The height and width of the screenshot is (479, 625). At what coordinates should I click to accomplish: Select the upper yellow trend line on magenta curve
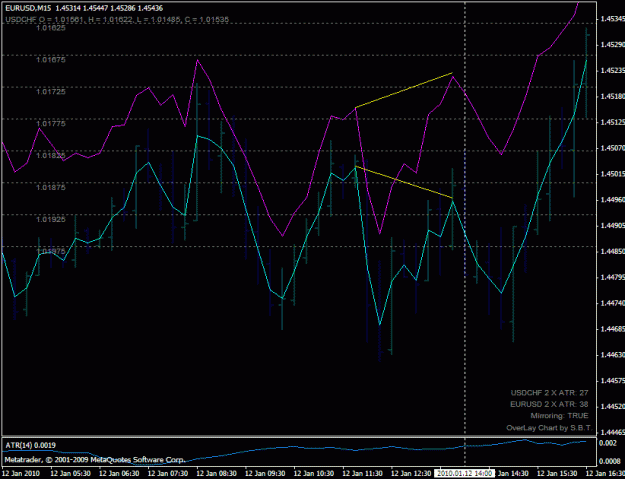[x=404, y=90]
